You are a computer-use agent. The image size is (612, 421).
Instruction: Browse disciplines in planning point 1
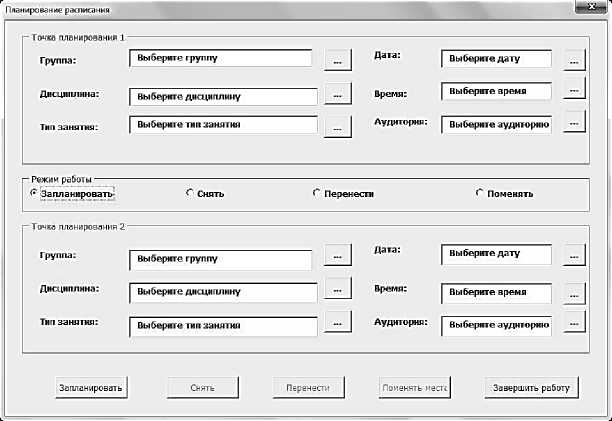(x=338, y=96)
